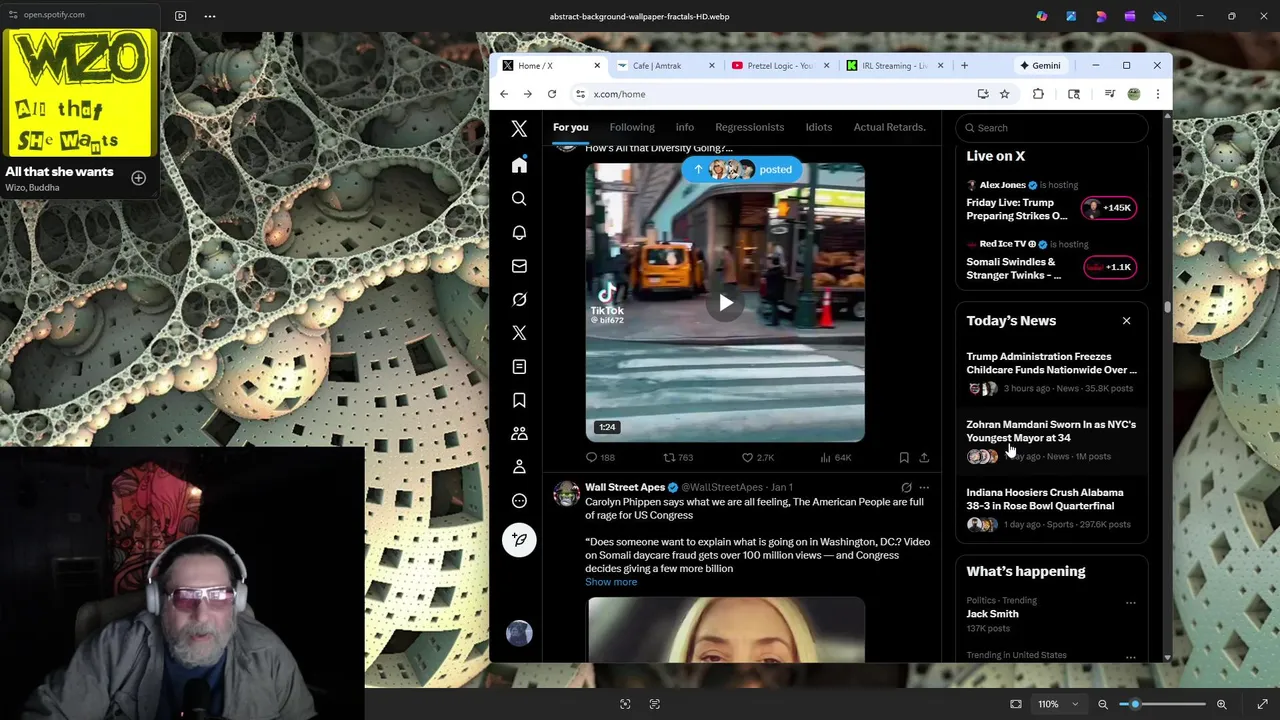Switch to the Following tab

(632, 127)
